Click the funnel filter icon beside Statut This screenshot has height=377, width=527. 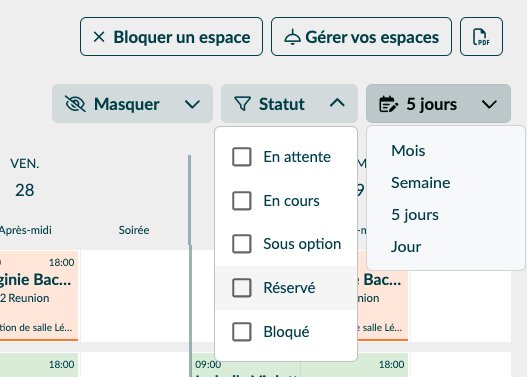243,103
